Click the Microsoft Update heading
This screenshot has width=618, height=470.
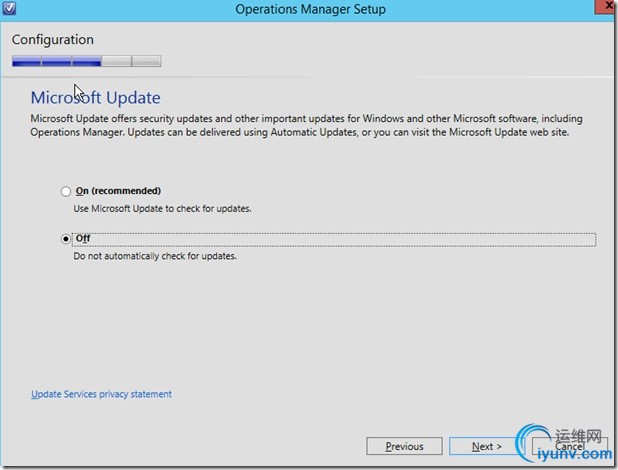click(96, 97)
